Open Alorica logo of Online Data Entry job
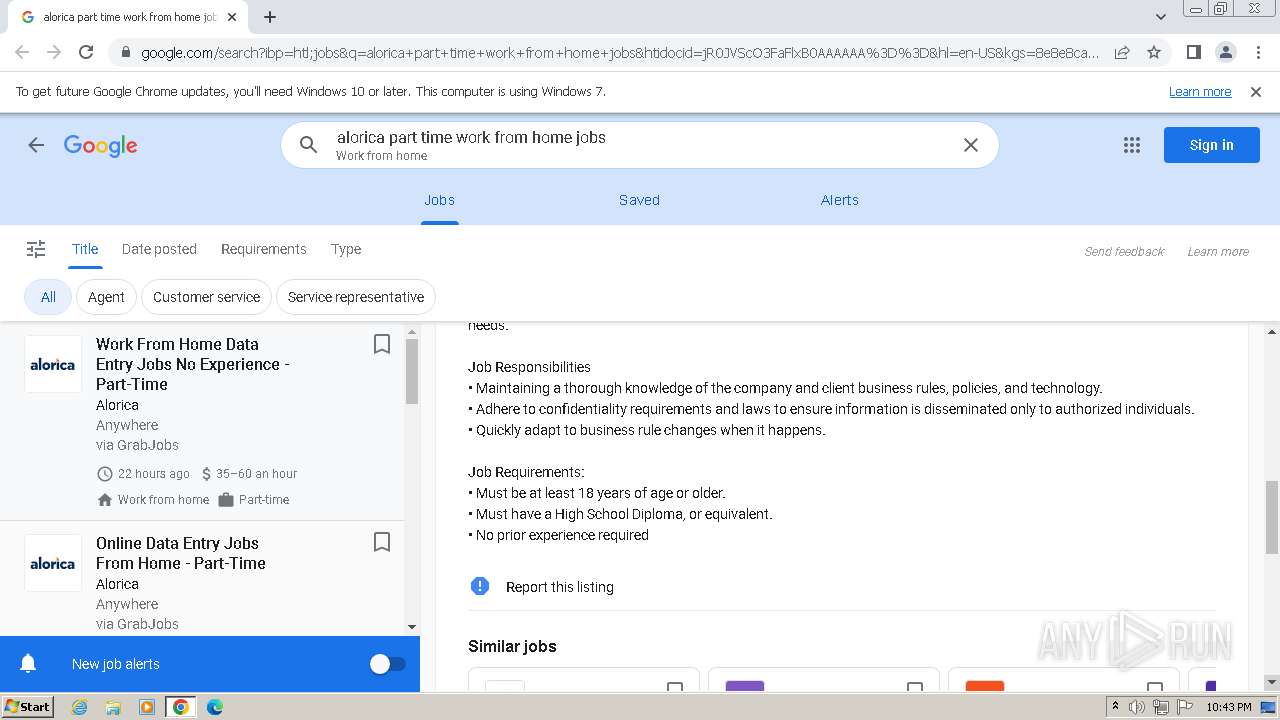The width and height of the screenshot is (1280, 720). (x=53, y=563)
